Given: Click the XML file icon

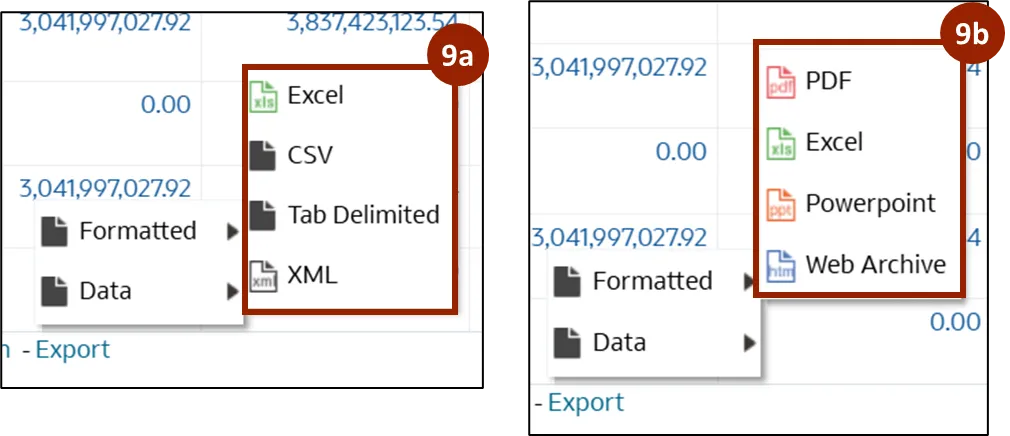Looking at the screenshot, I should click(x=262, y=276).
